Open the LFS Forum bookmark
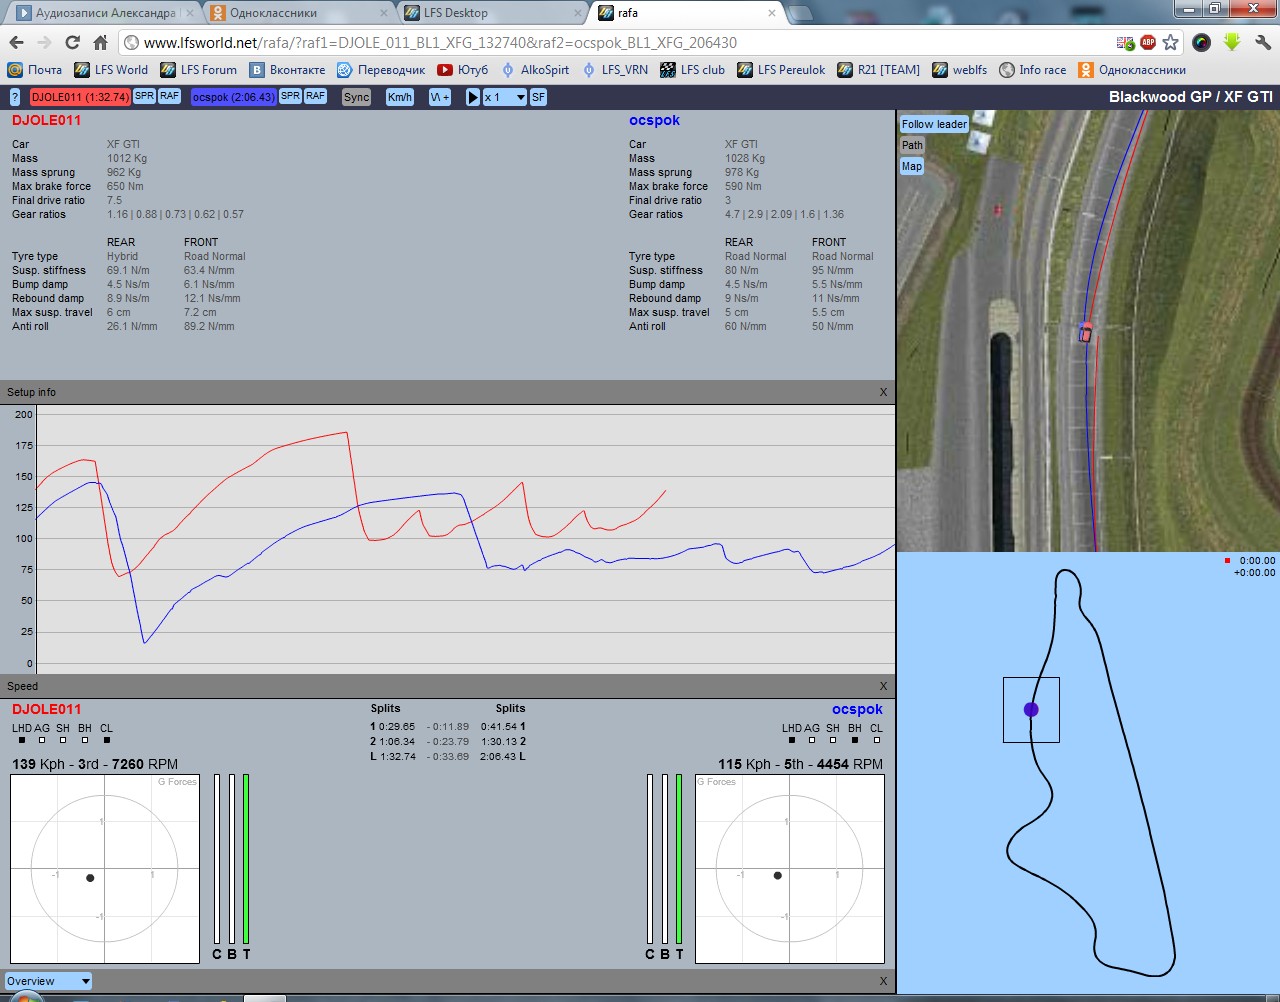Image resolution: width=1280 pixels, height=1002 pixels. (x=199, y=70)
